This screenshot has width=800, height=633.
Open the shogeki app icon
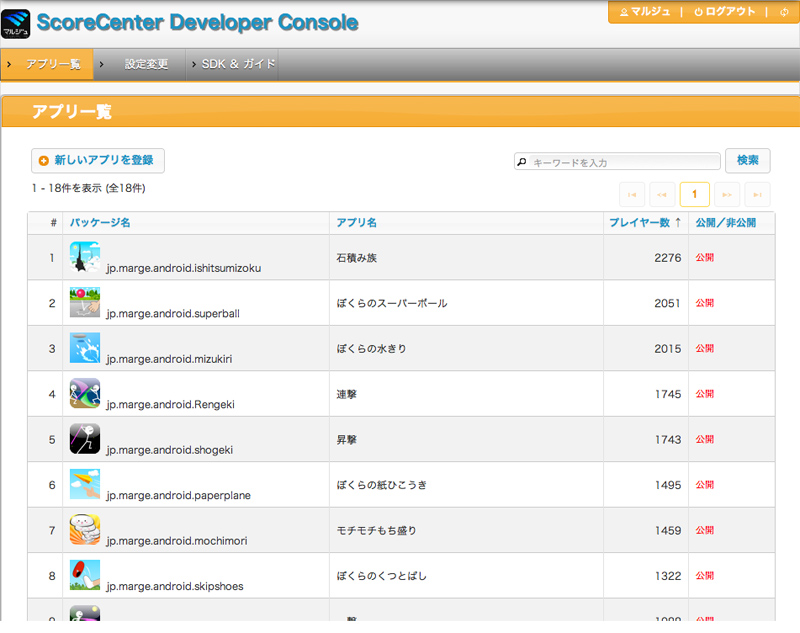[84, 439]
